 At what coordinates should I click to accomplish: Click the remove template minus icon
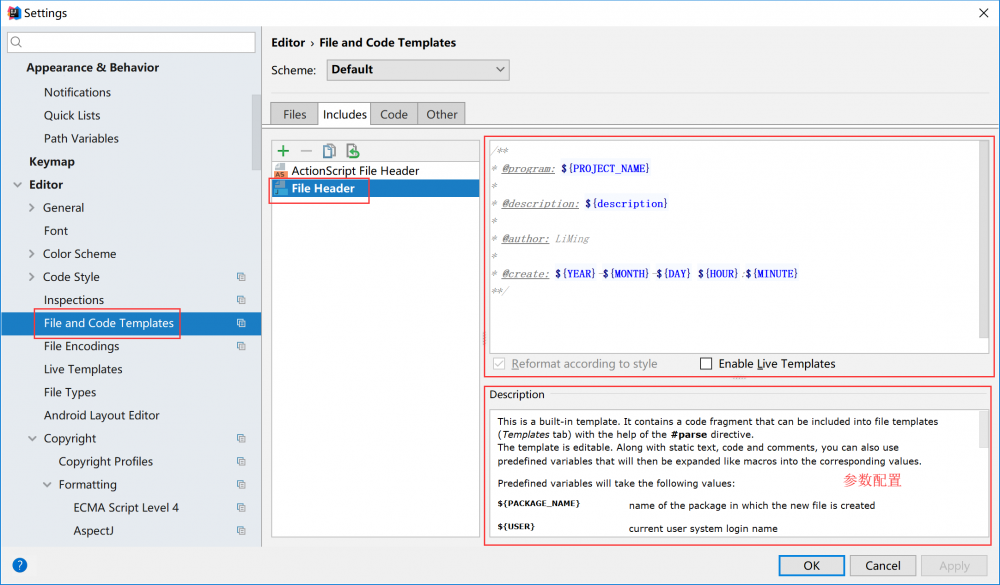coord(306,151)
